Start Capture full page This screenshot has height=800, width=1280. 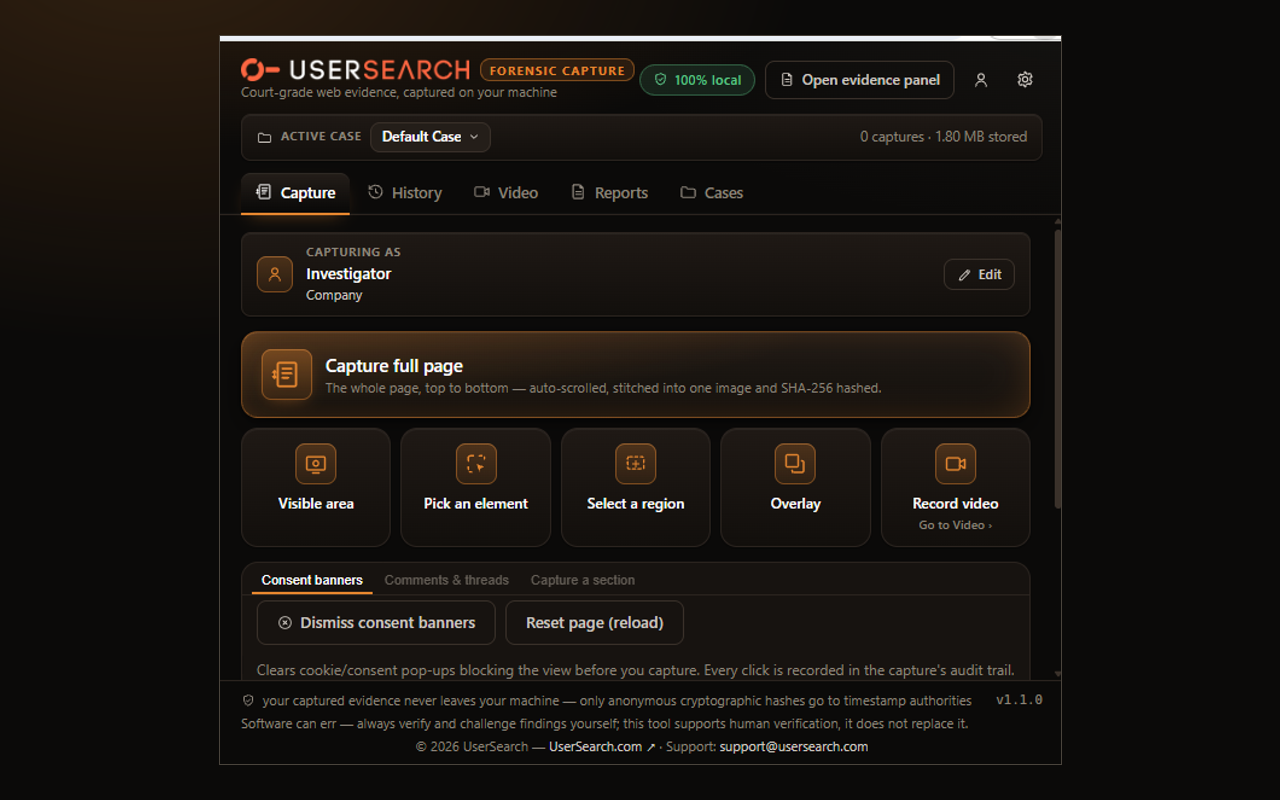tap(635, 374)
